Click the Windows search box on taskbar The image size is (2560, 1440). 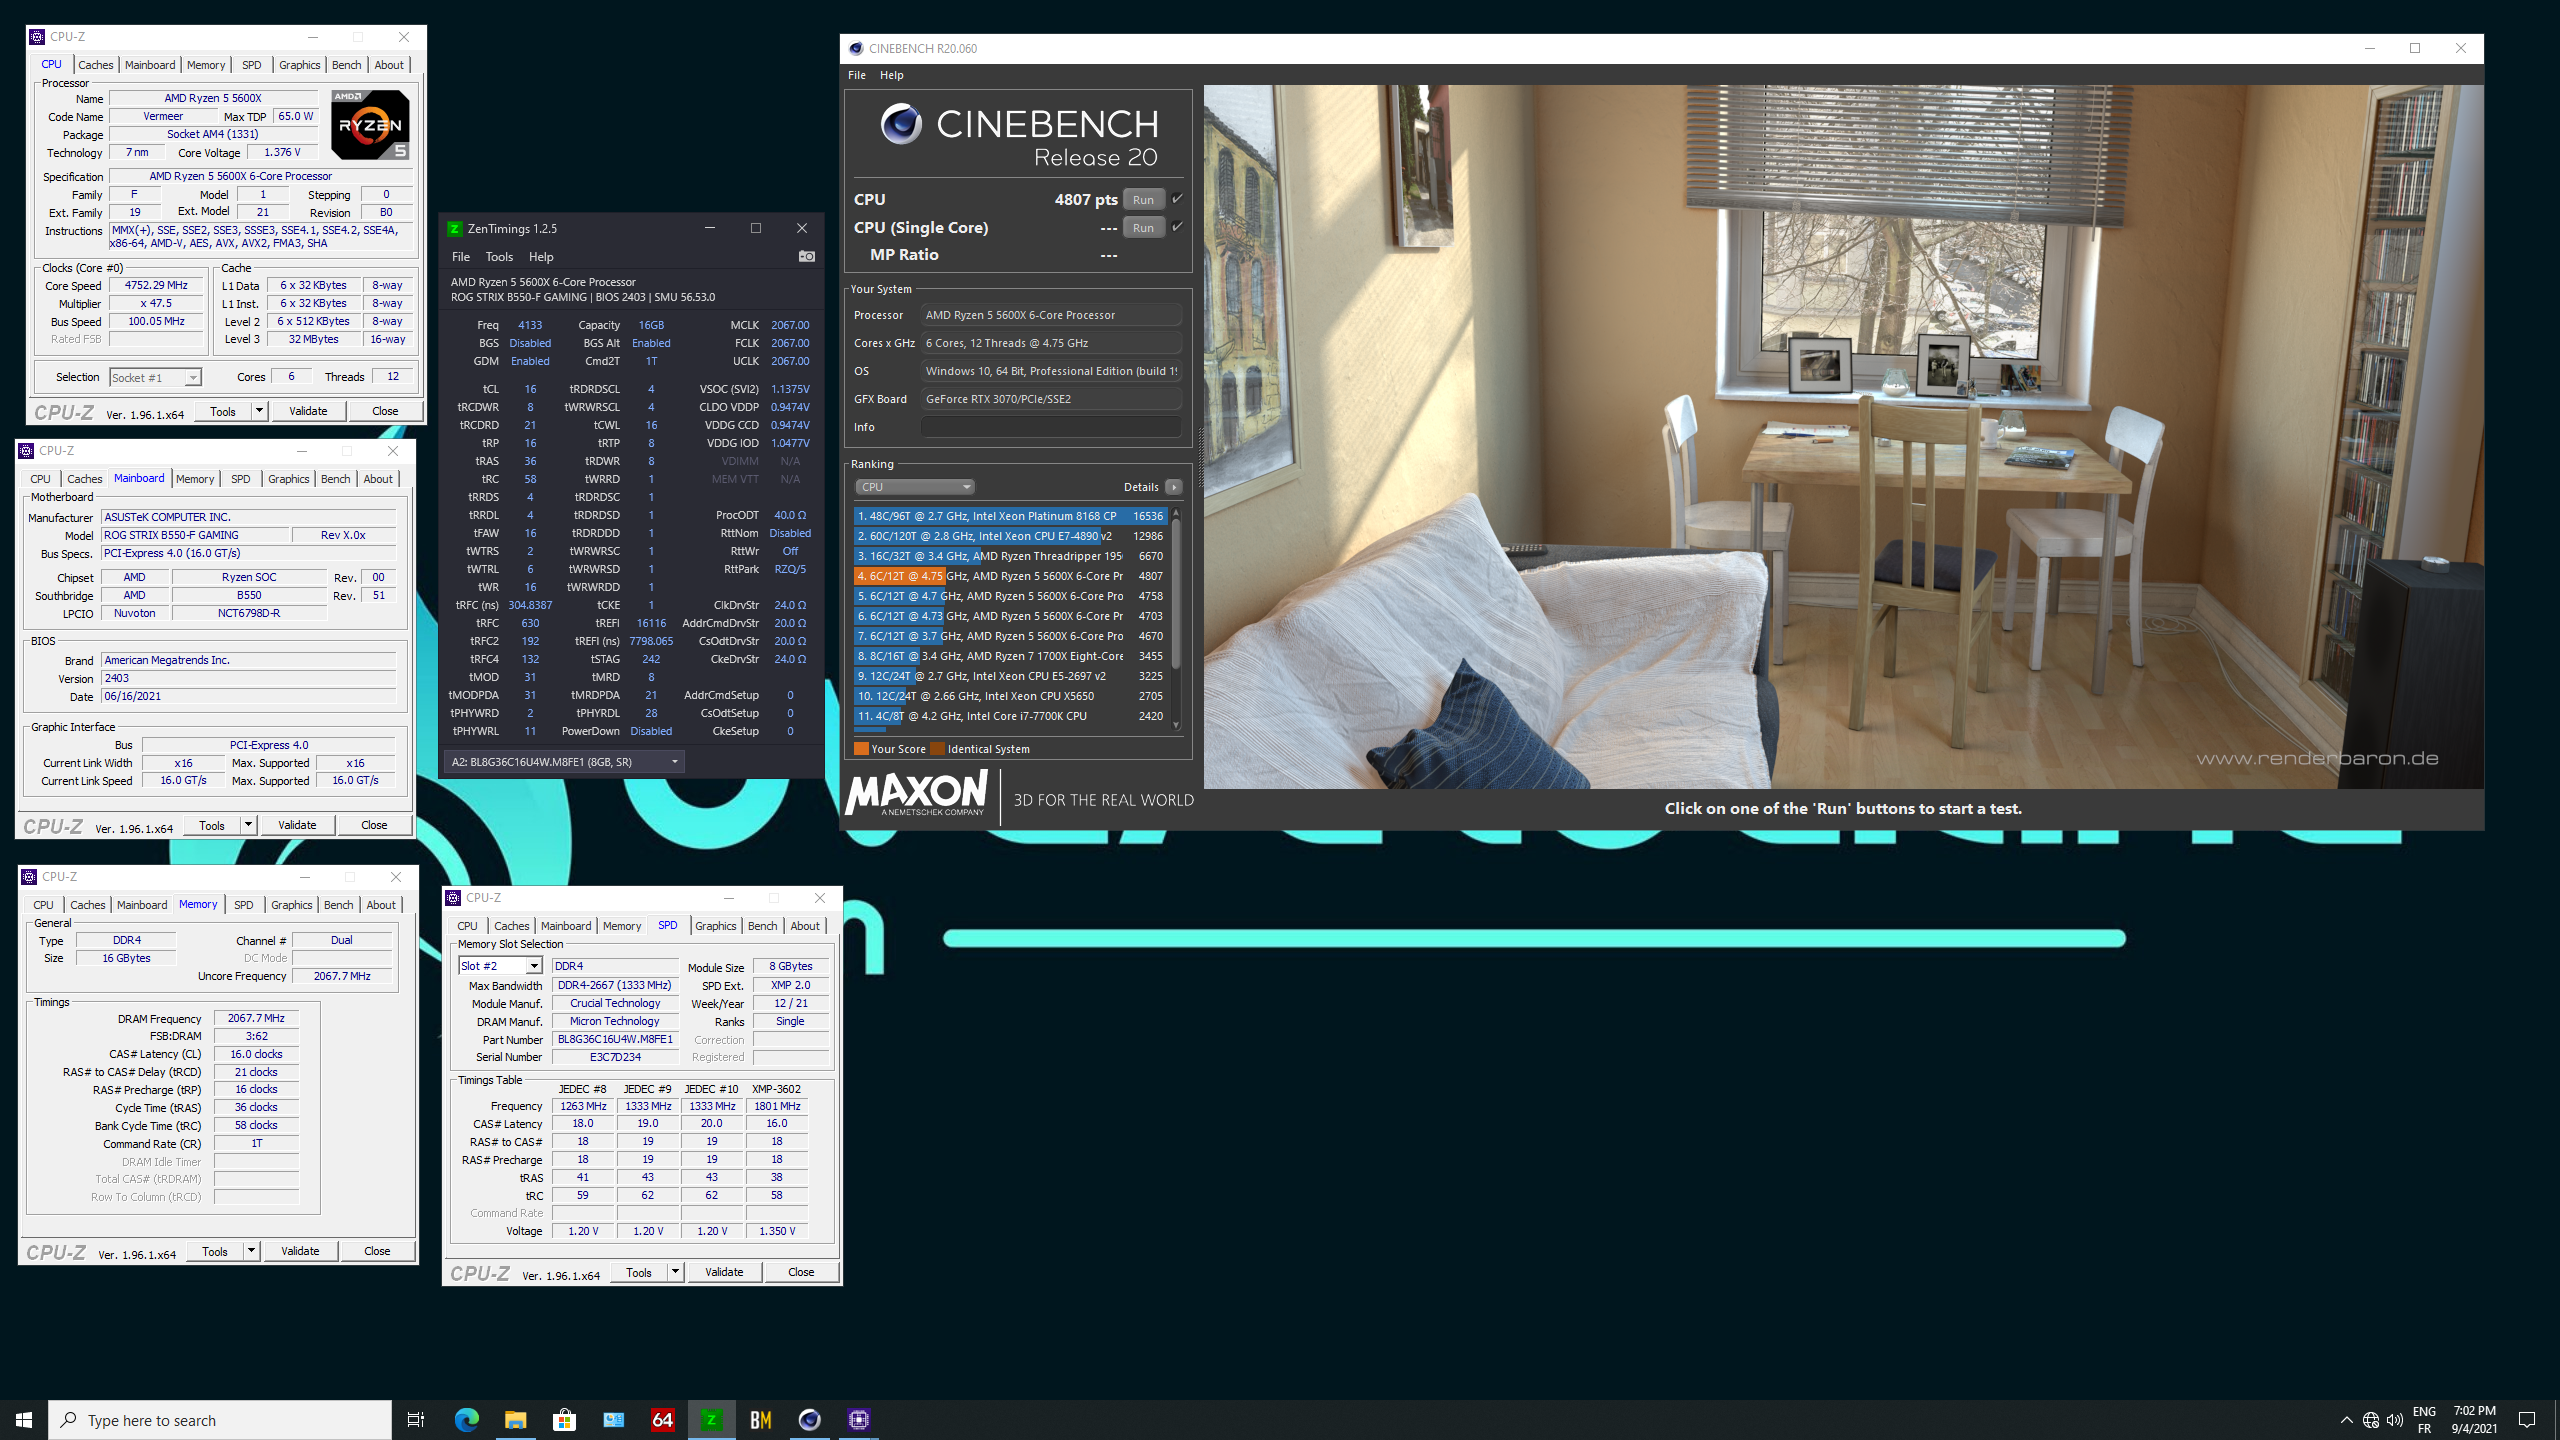[x=220, y=1420]
